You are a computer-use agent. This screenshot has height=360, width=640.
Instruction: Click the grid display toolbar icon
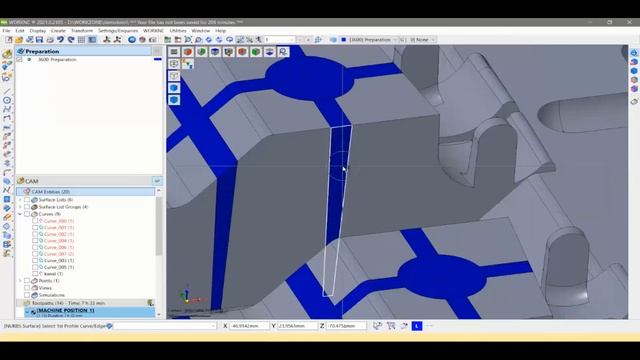pyautogui.click(x=82, y=40)
